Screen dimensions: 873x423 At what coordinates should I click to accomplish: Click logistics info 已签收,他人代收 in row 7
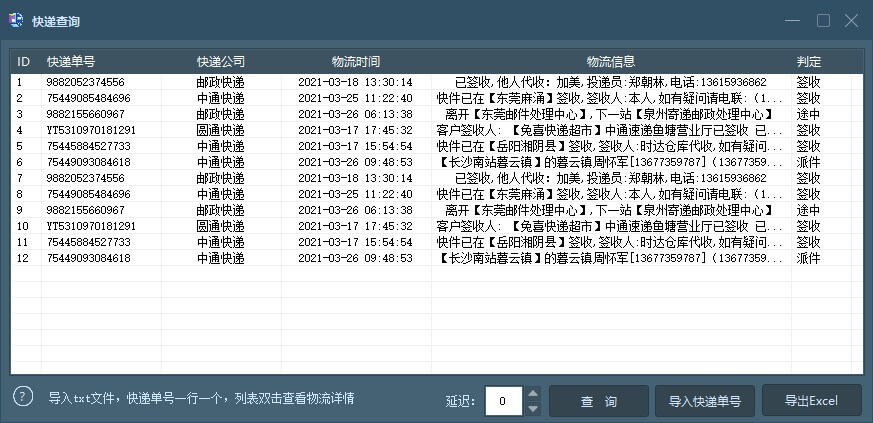pos(611,179)
